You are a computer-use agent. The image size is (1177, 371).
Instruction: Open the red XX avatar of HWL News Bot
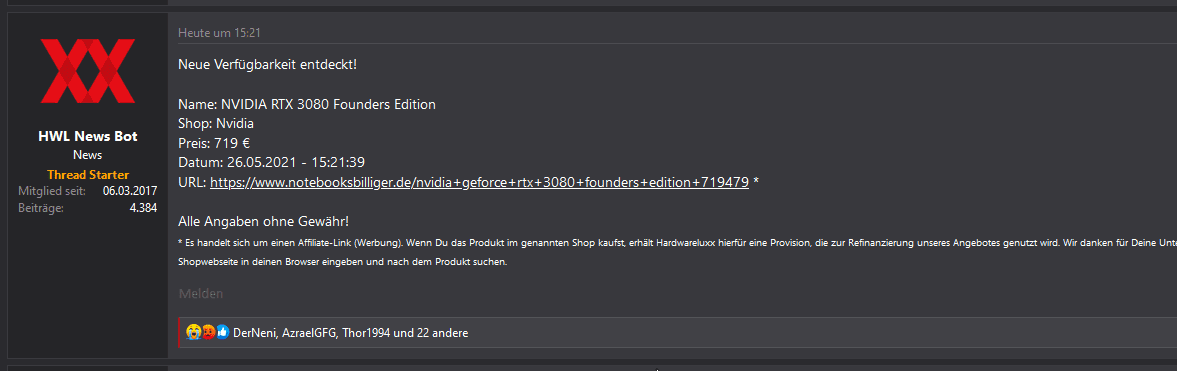(87, 71)
